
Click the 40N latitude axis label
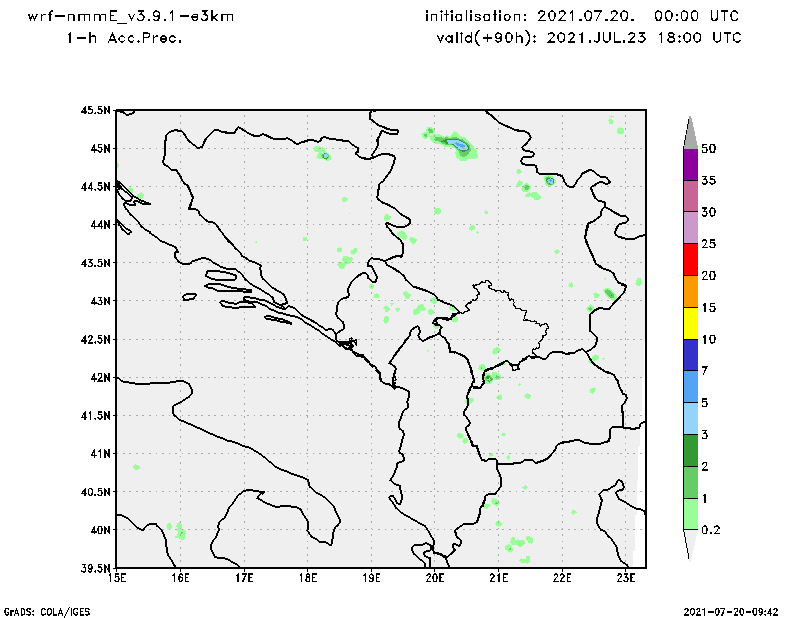pos(101,530)
